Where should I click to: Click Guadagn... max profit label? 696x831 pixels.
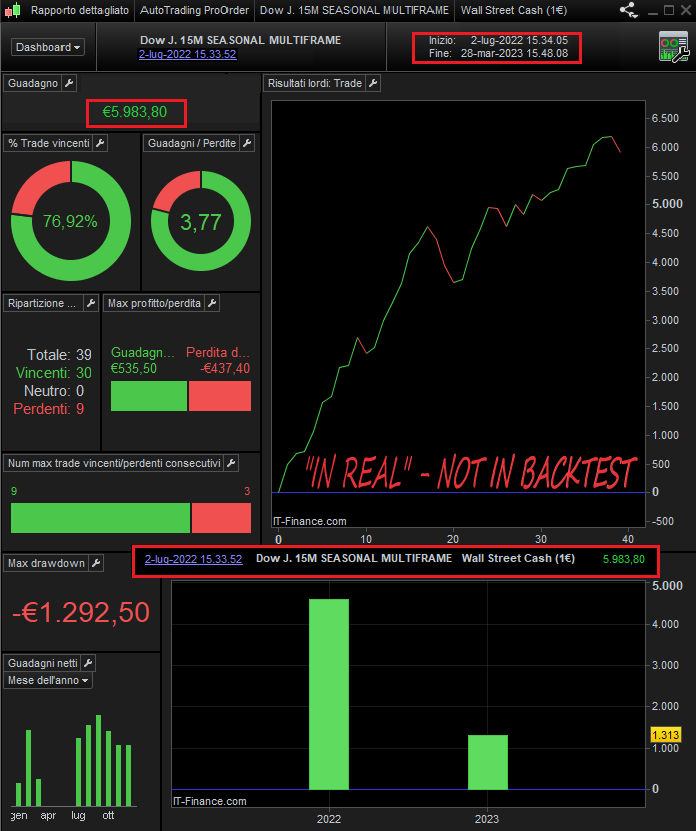coord(143,352)
